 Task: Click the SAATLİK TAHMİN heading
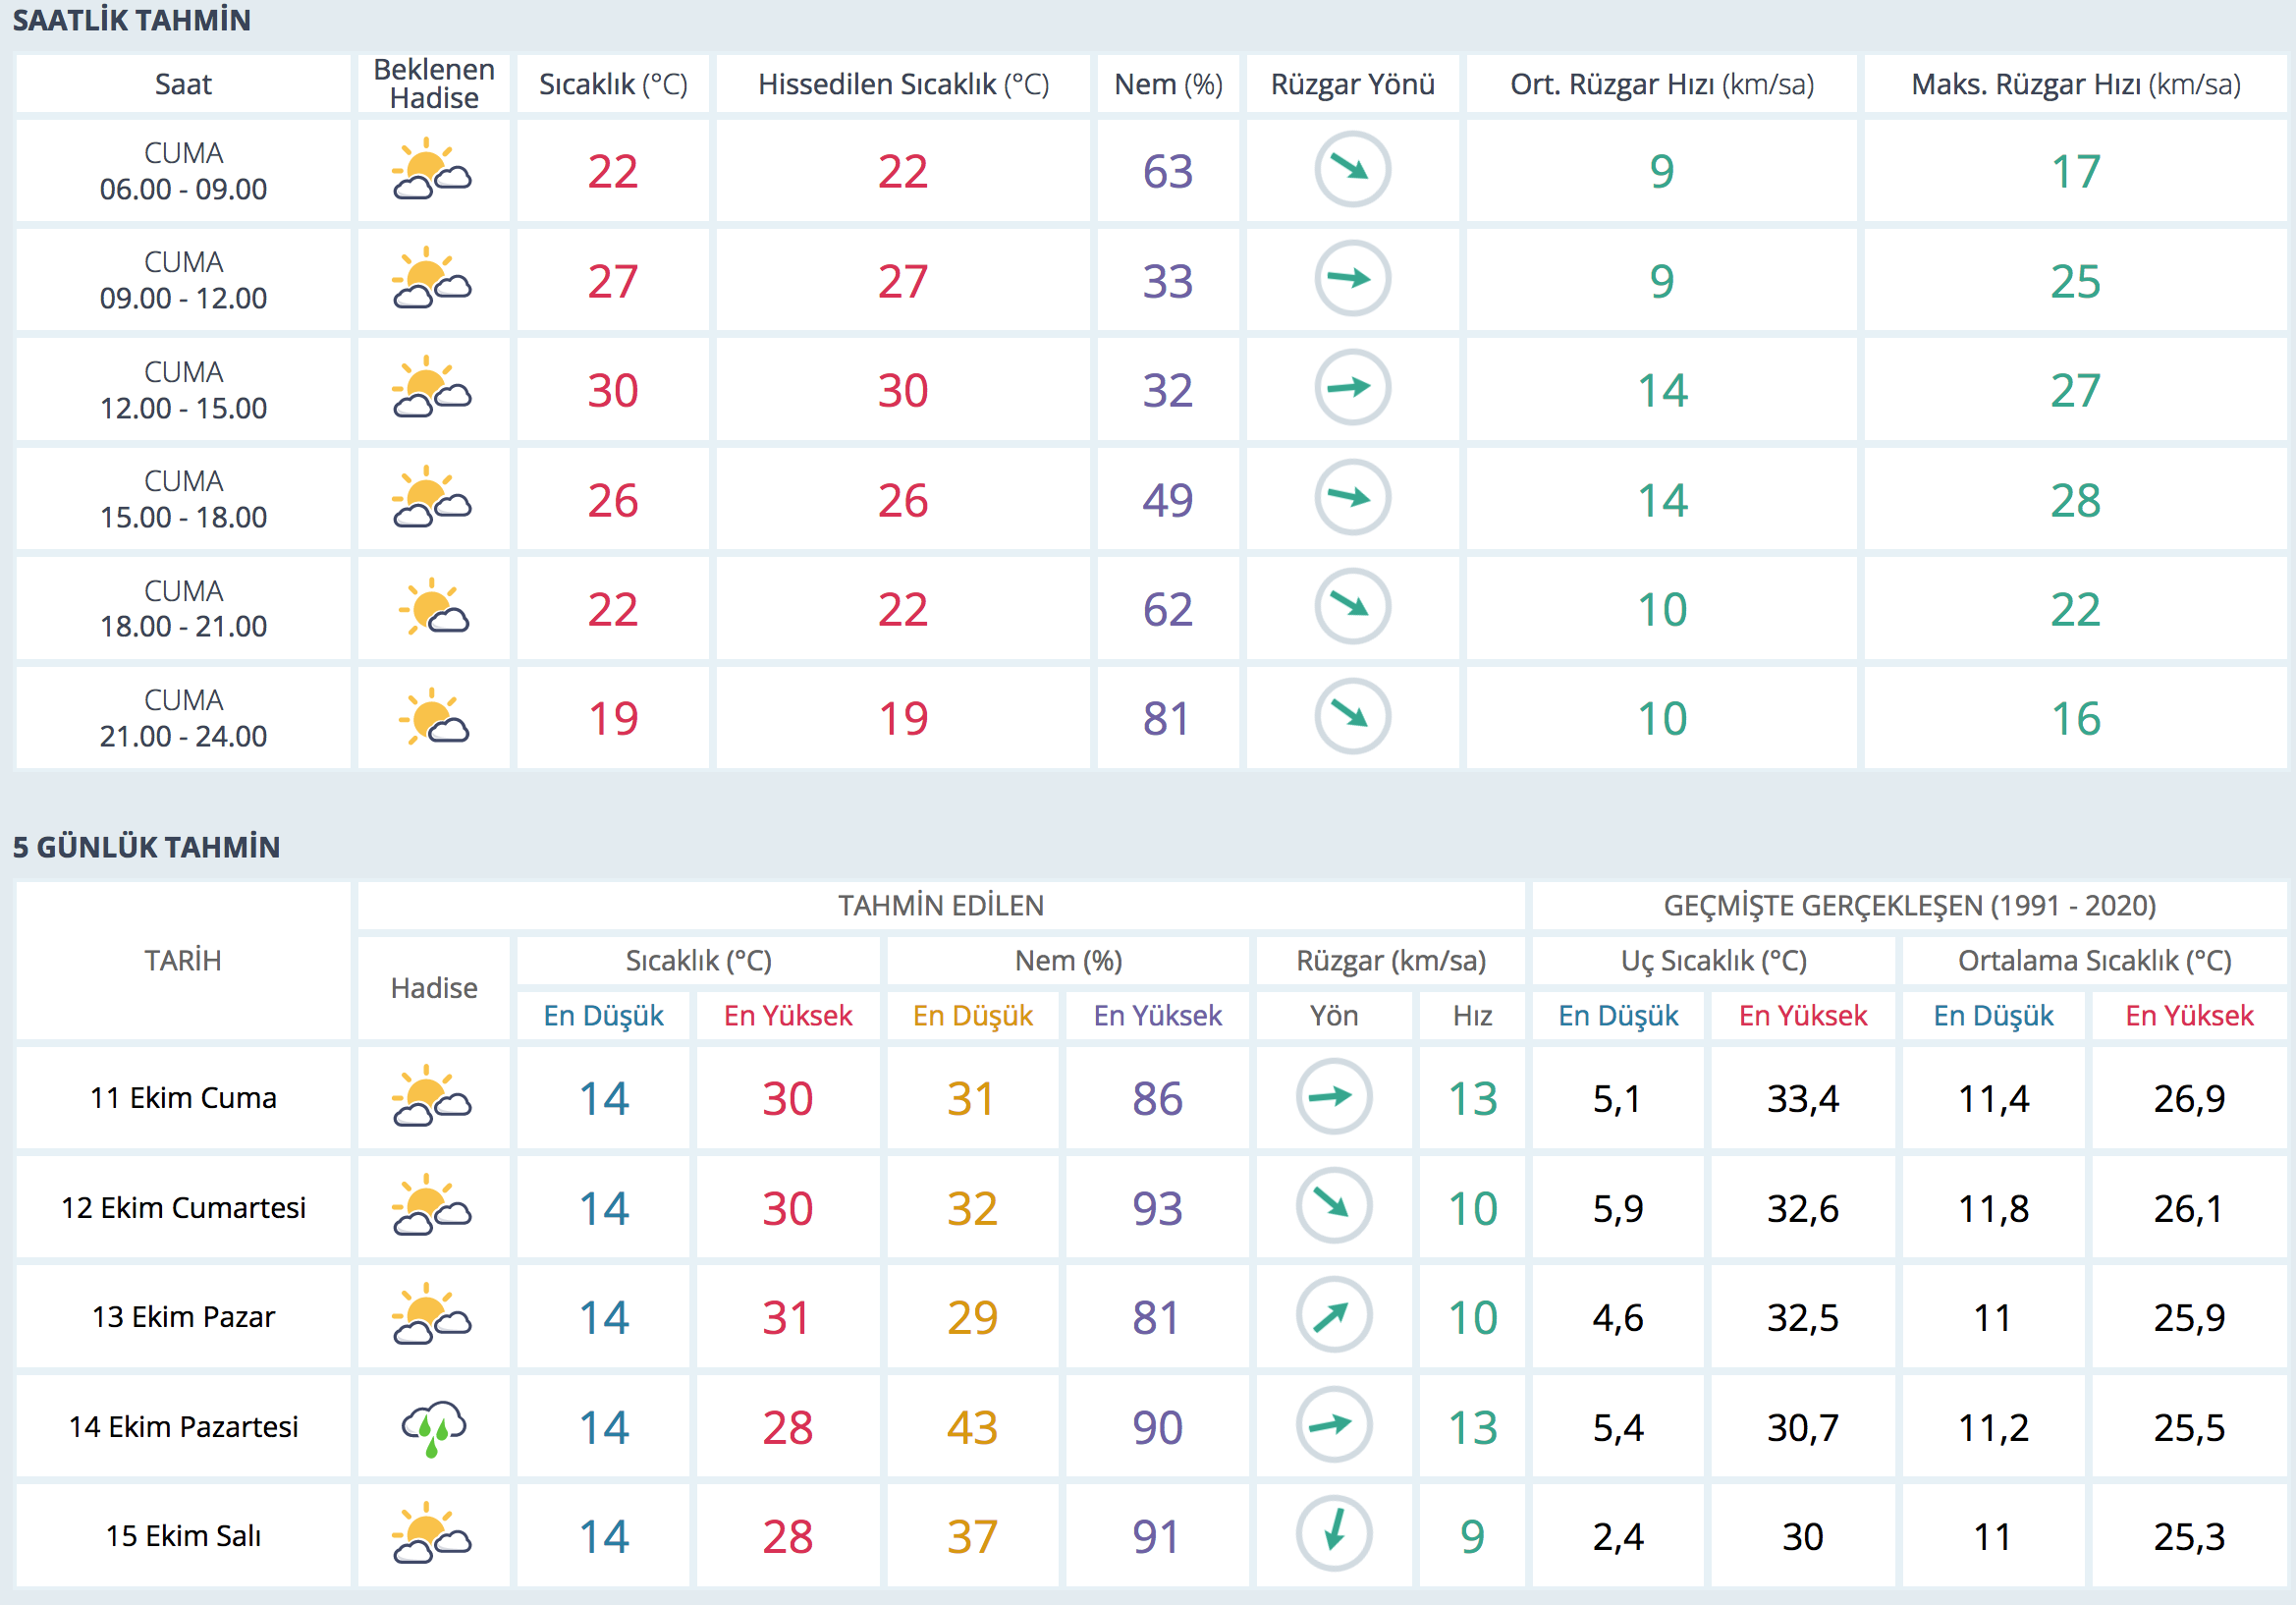coord(132,20)
